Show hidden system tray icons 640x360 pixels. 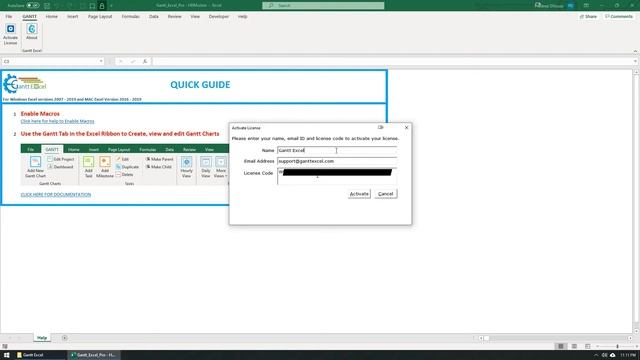596,355
